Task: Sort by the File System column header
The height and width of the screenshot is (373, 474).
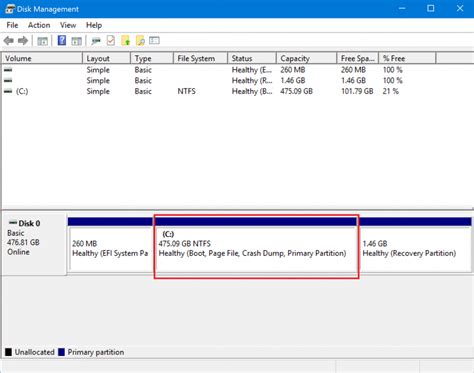Action: pyautogui.click(x=200, y=58)
